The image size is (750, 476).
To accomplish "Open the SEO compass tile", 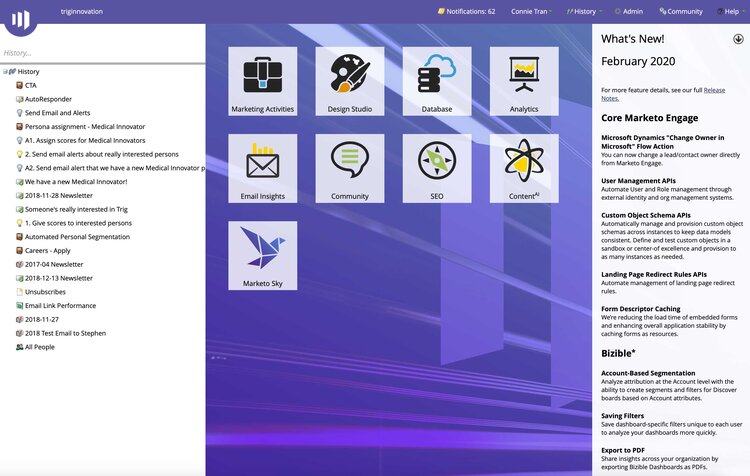I will point(437,168).
